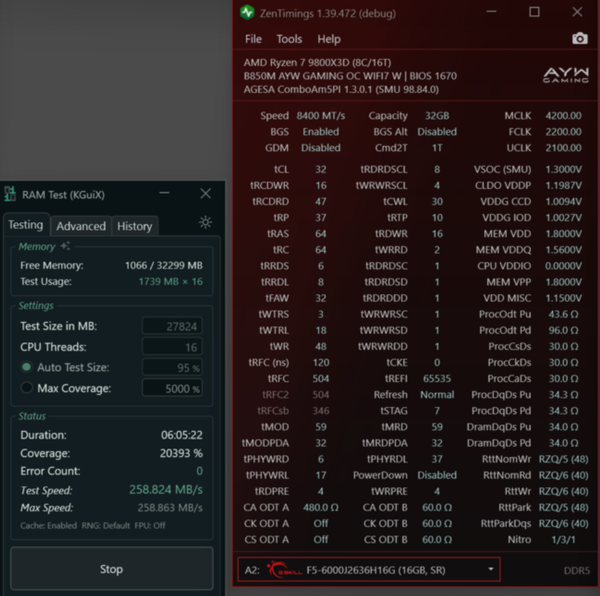Minimize the ZenTimings window
600x596 pixels.
(491, 12)
